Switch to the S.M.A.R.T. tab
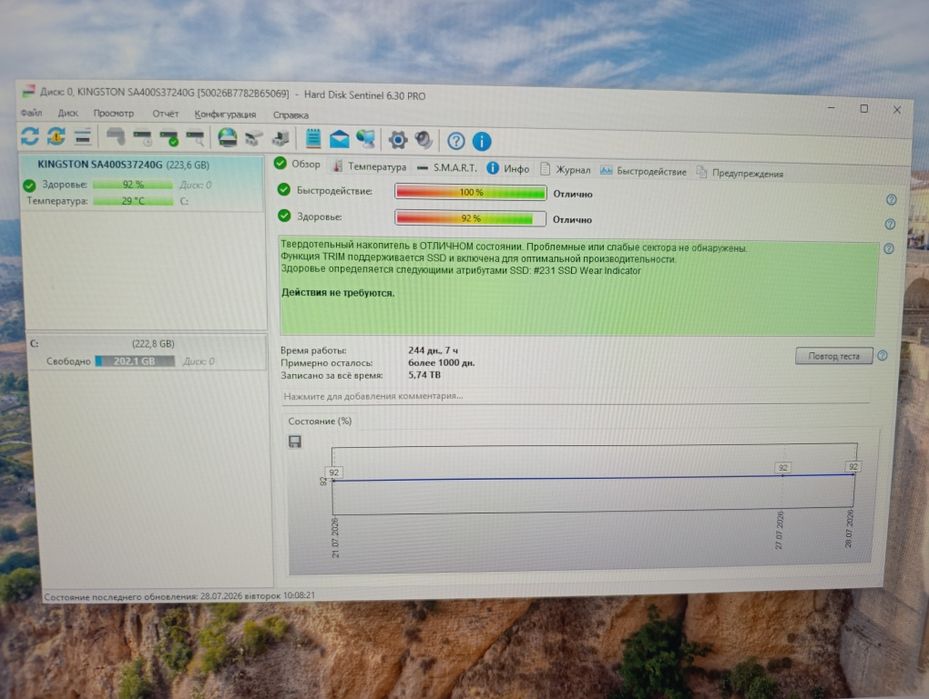This screenshot has width=929, height=699. tap(447, 168)
